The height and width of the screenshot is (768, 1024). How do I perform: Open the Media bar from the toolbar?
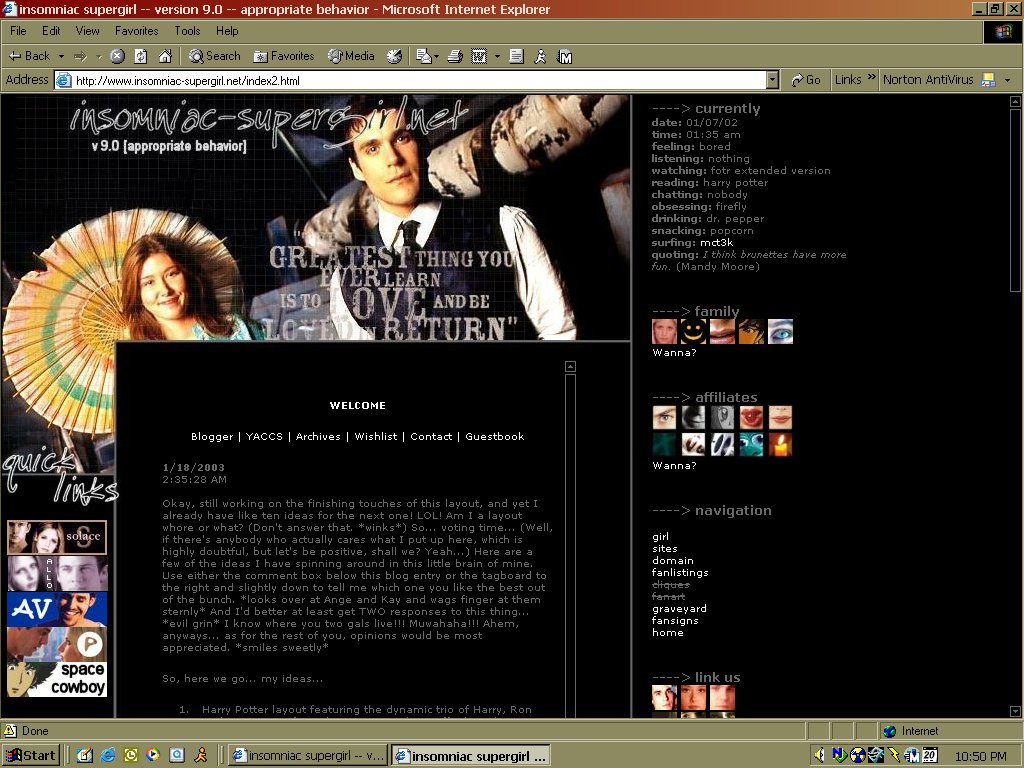(x=351, y=57)
